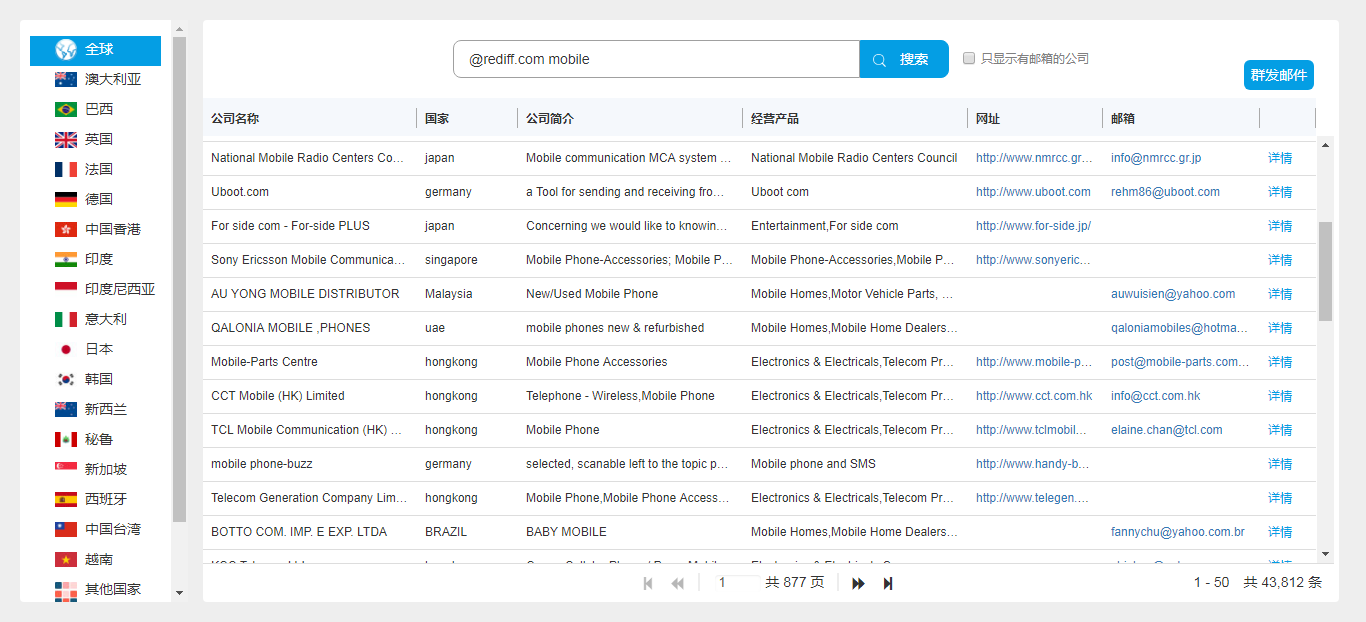Focus the search keyword input field
The height and width of the screenshot is (622, 1366).
pyautogui.click(x=656, y=59)
